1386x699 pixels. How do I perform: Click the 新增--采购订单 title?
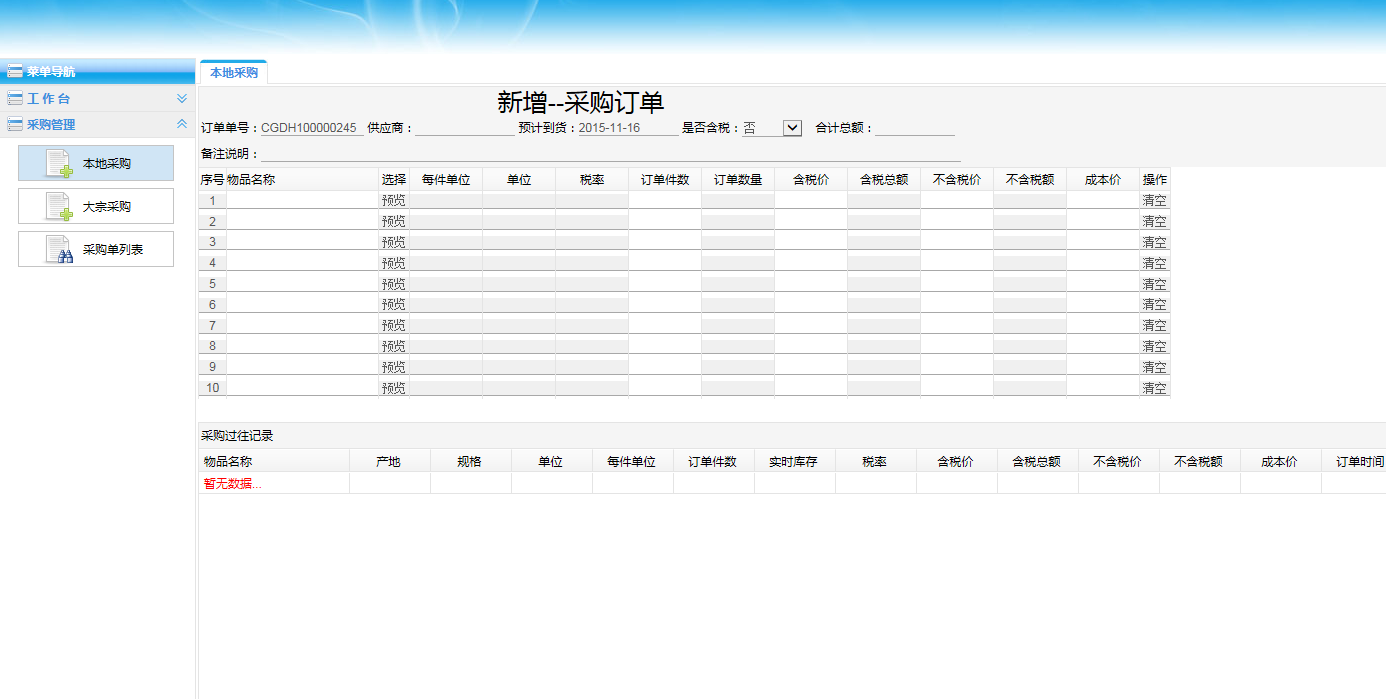point(581,103)
